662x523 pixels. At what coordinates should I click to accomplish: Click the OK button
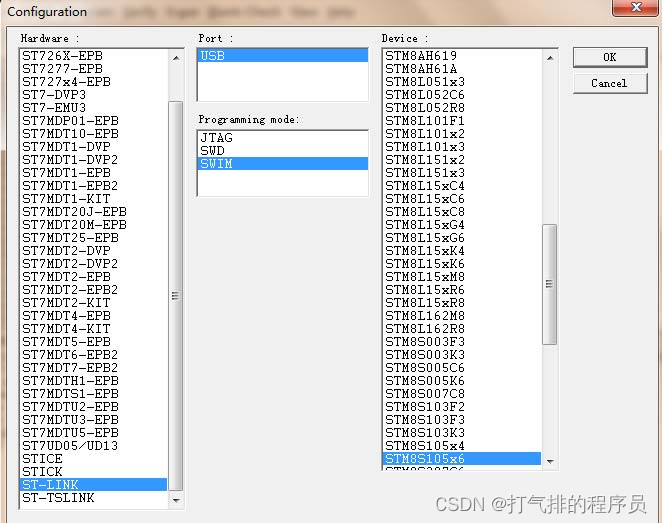610,57
